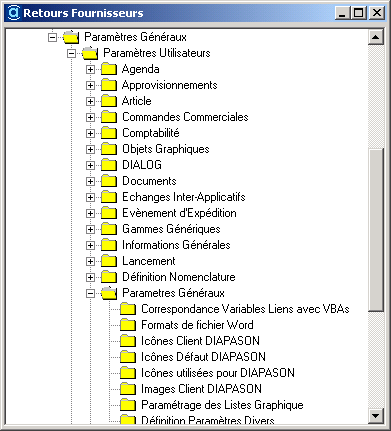The height and width of the screenshot is (431, 391).
Task: Select the Comptabilité folder icon
Action: click(109, 133)
